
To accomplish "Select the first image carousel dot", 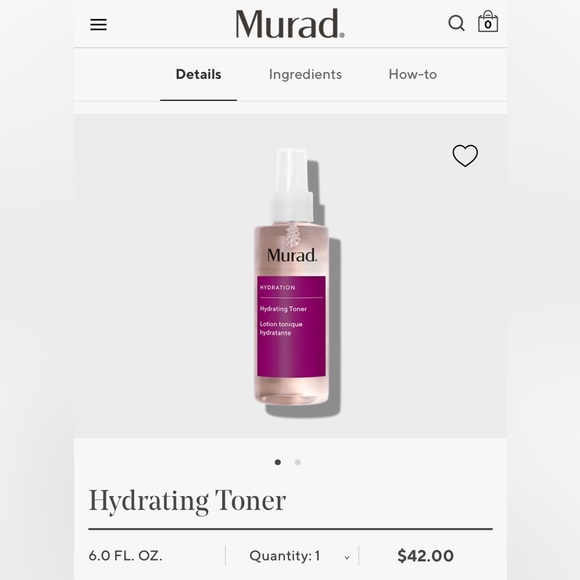I will click(278, 462).
